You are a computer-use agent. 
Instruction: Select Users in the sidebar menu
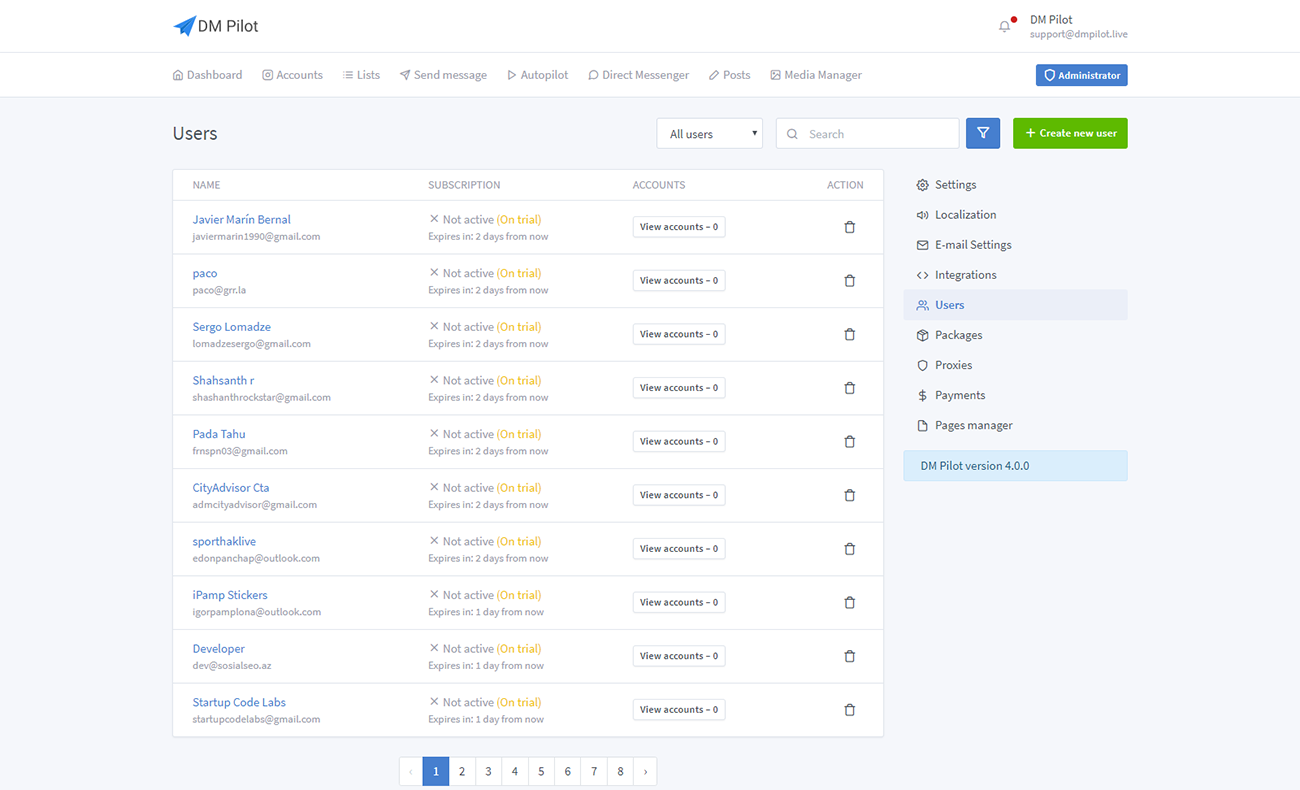pyautogui.click(x=1015, y=305)
